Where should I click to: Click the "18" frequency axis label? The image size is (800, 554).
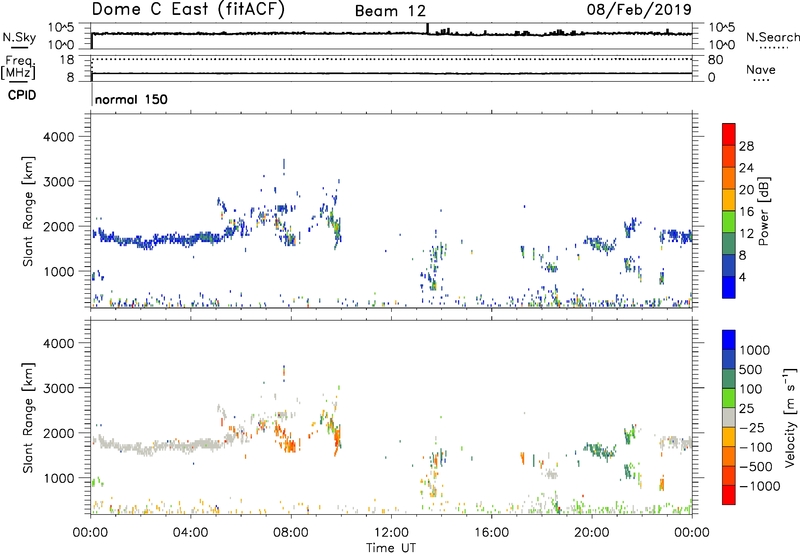[x=67, y=60]
